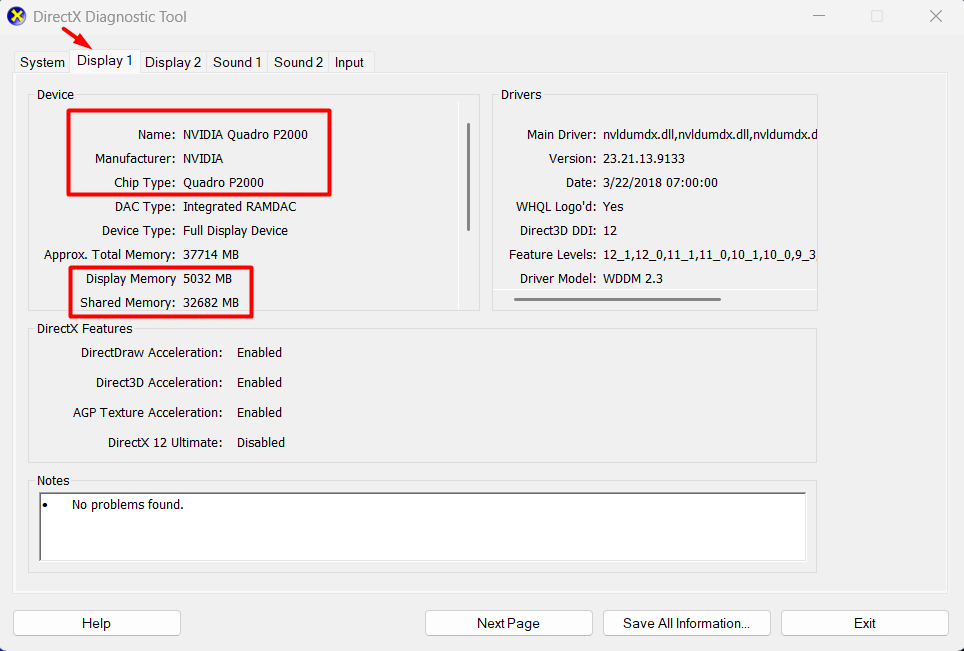Screen dimensions: 964x651
Task: Click the Device panel vertical scrollbar
Action: pyautogui.click(x=468, y=177)
